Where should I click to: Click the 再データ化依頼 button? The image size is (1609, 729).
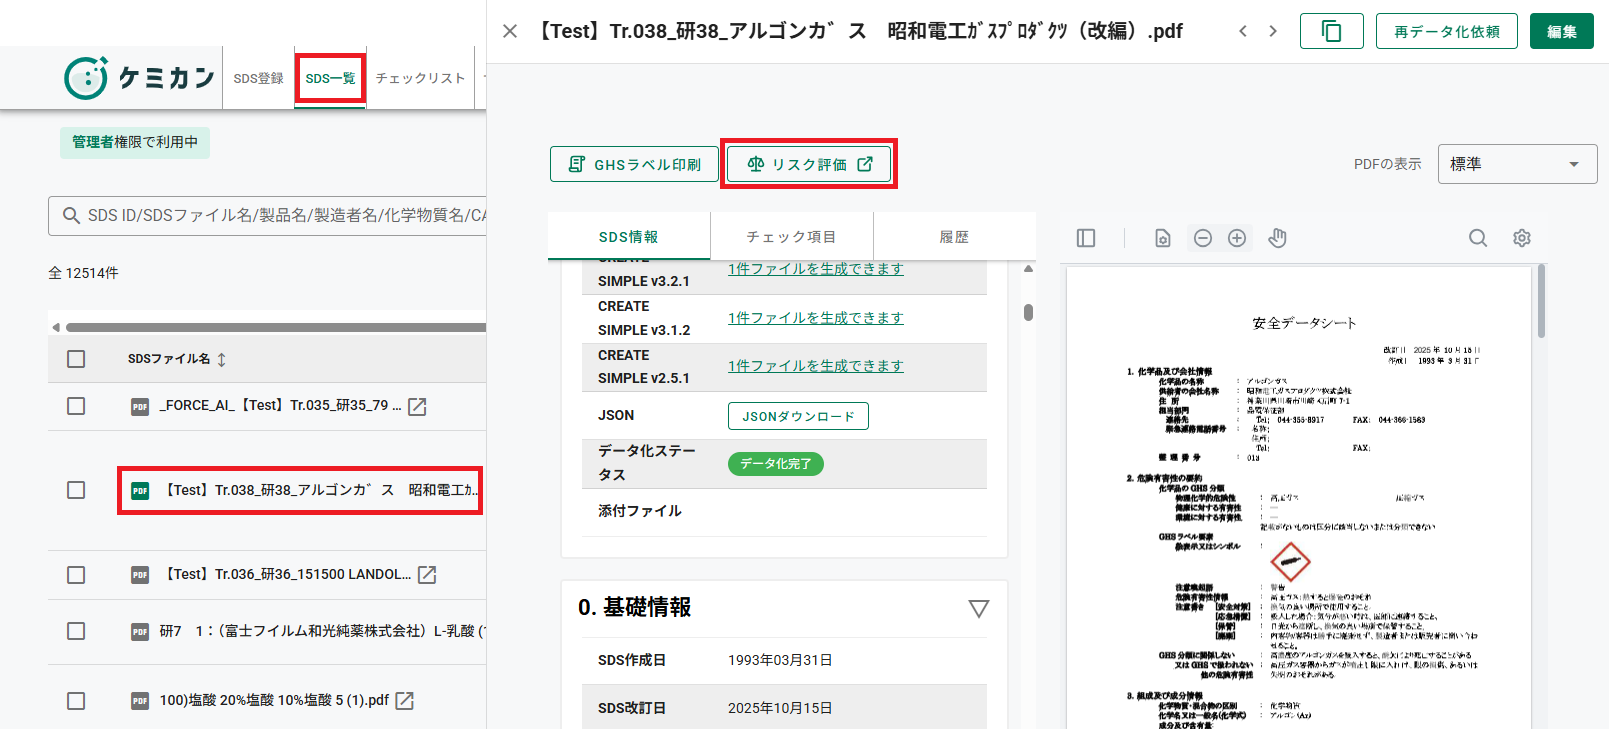point(1447,31)
